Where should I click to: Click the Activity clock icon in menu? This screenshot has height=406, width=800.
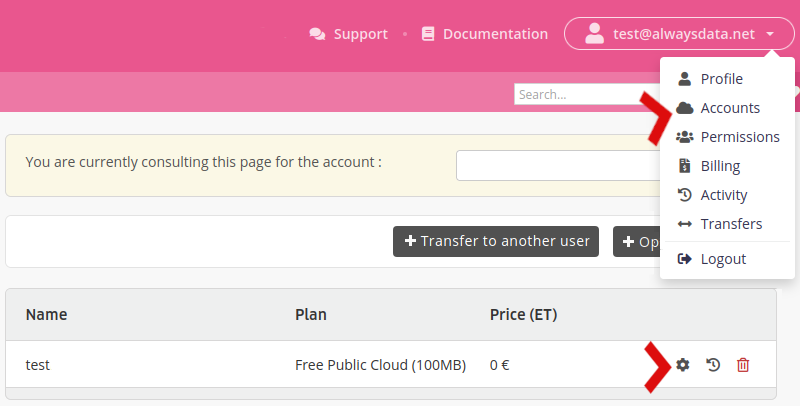[x=685, y=195]
